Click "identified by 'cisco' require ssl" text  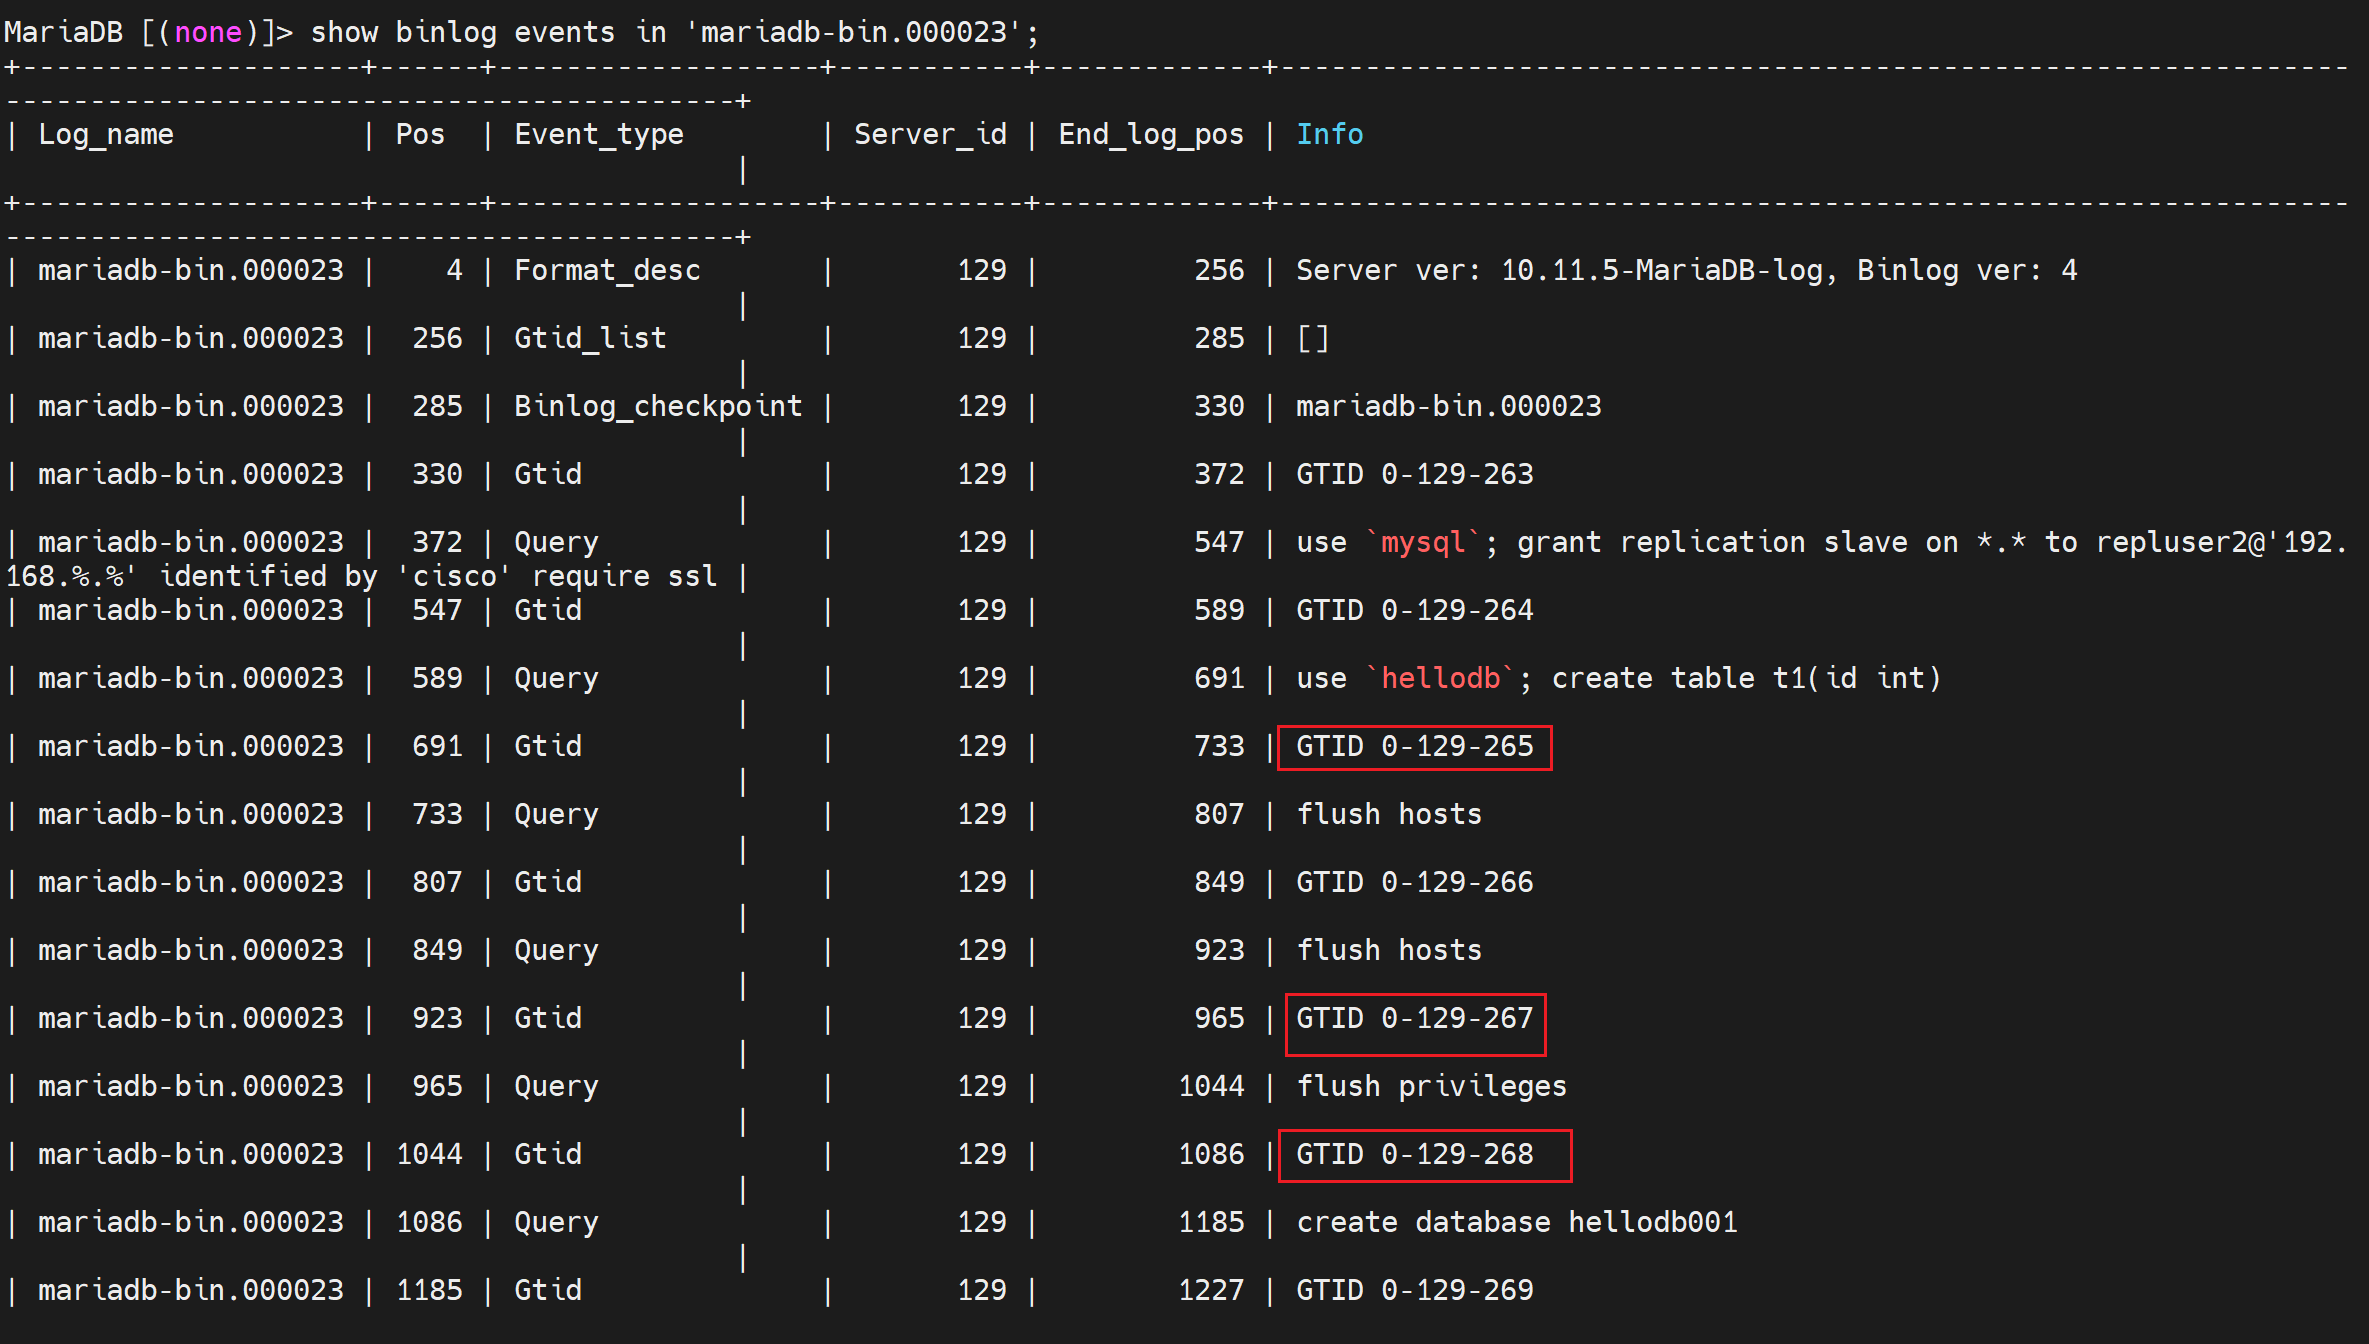(439, 577)
